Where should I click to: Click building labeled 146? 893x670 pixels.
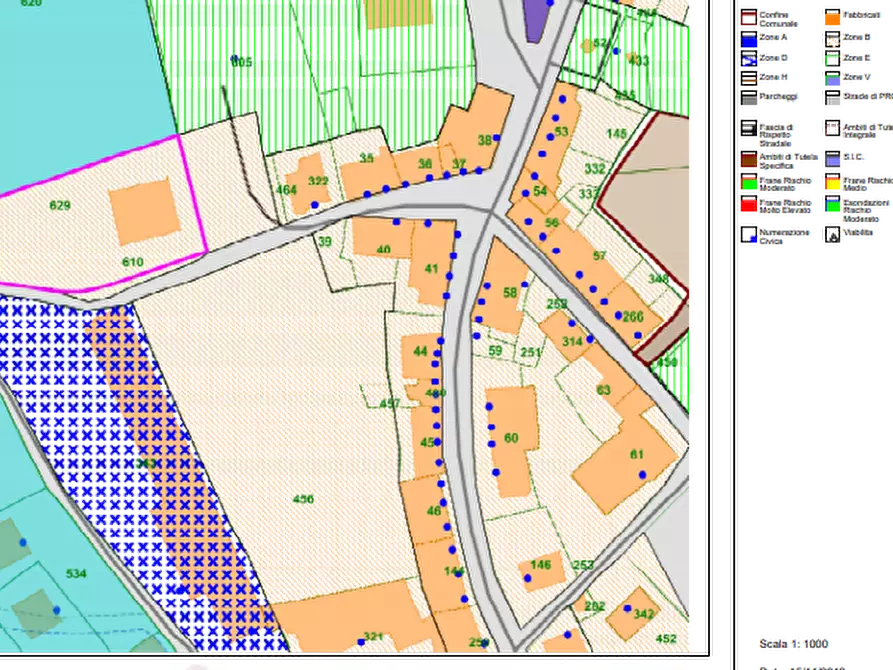540,565
